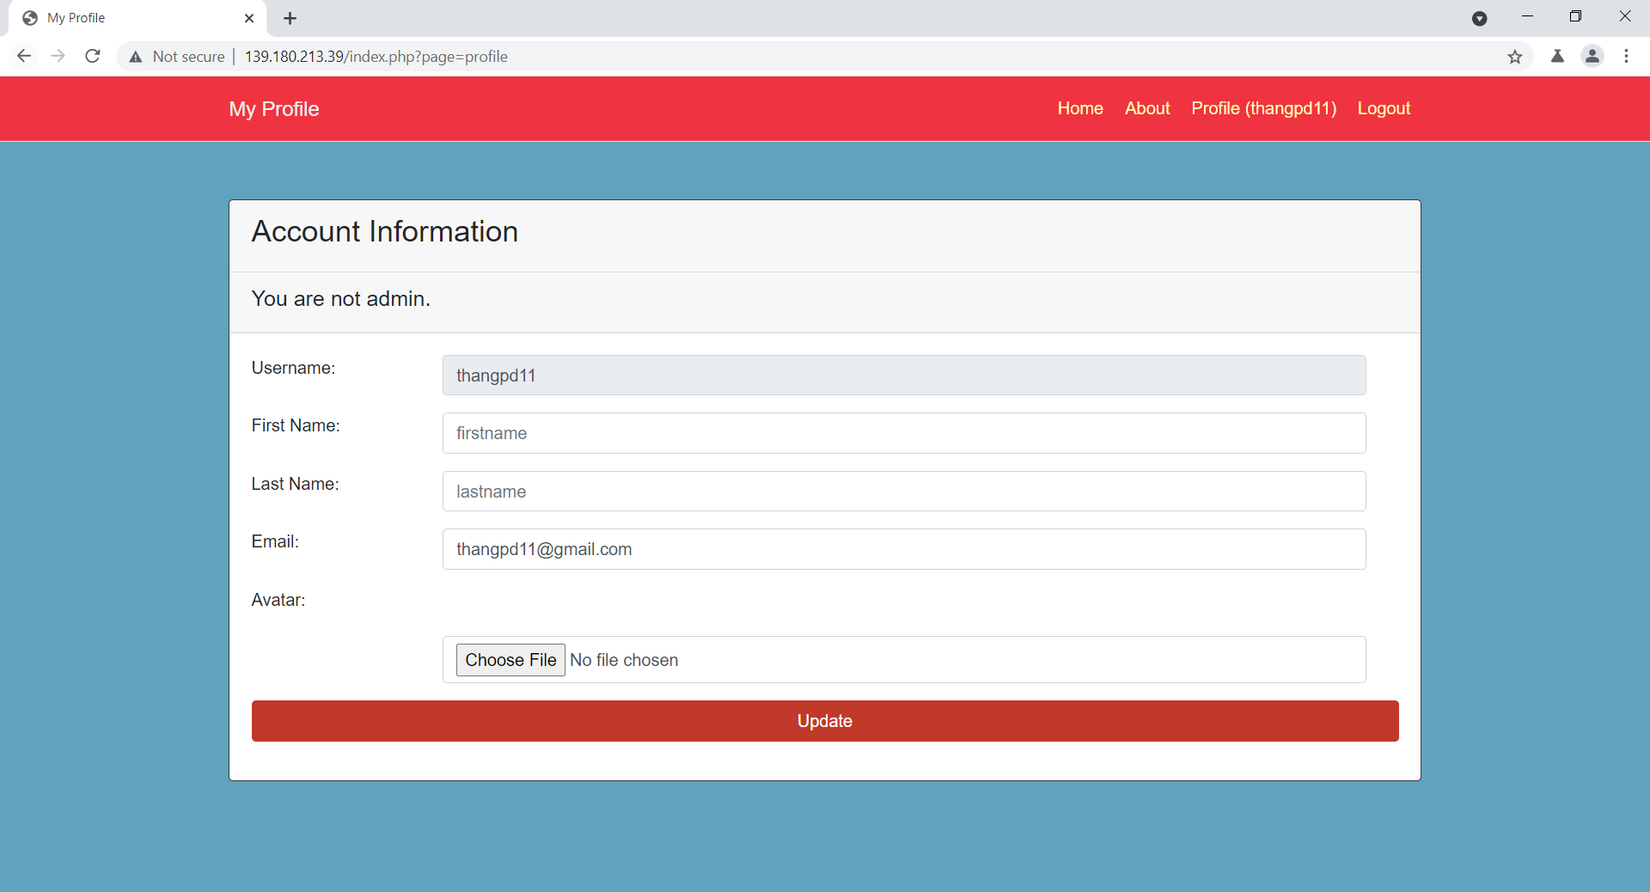This screenshot has height=892, width=1650.
Task: Click the address bar URL
Action: point(376,57)
